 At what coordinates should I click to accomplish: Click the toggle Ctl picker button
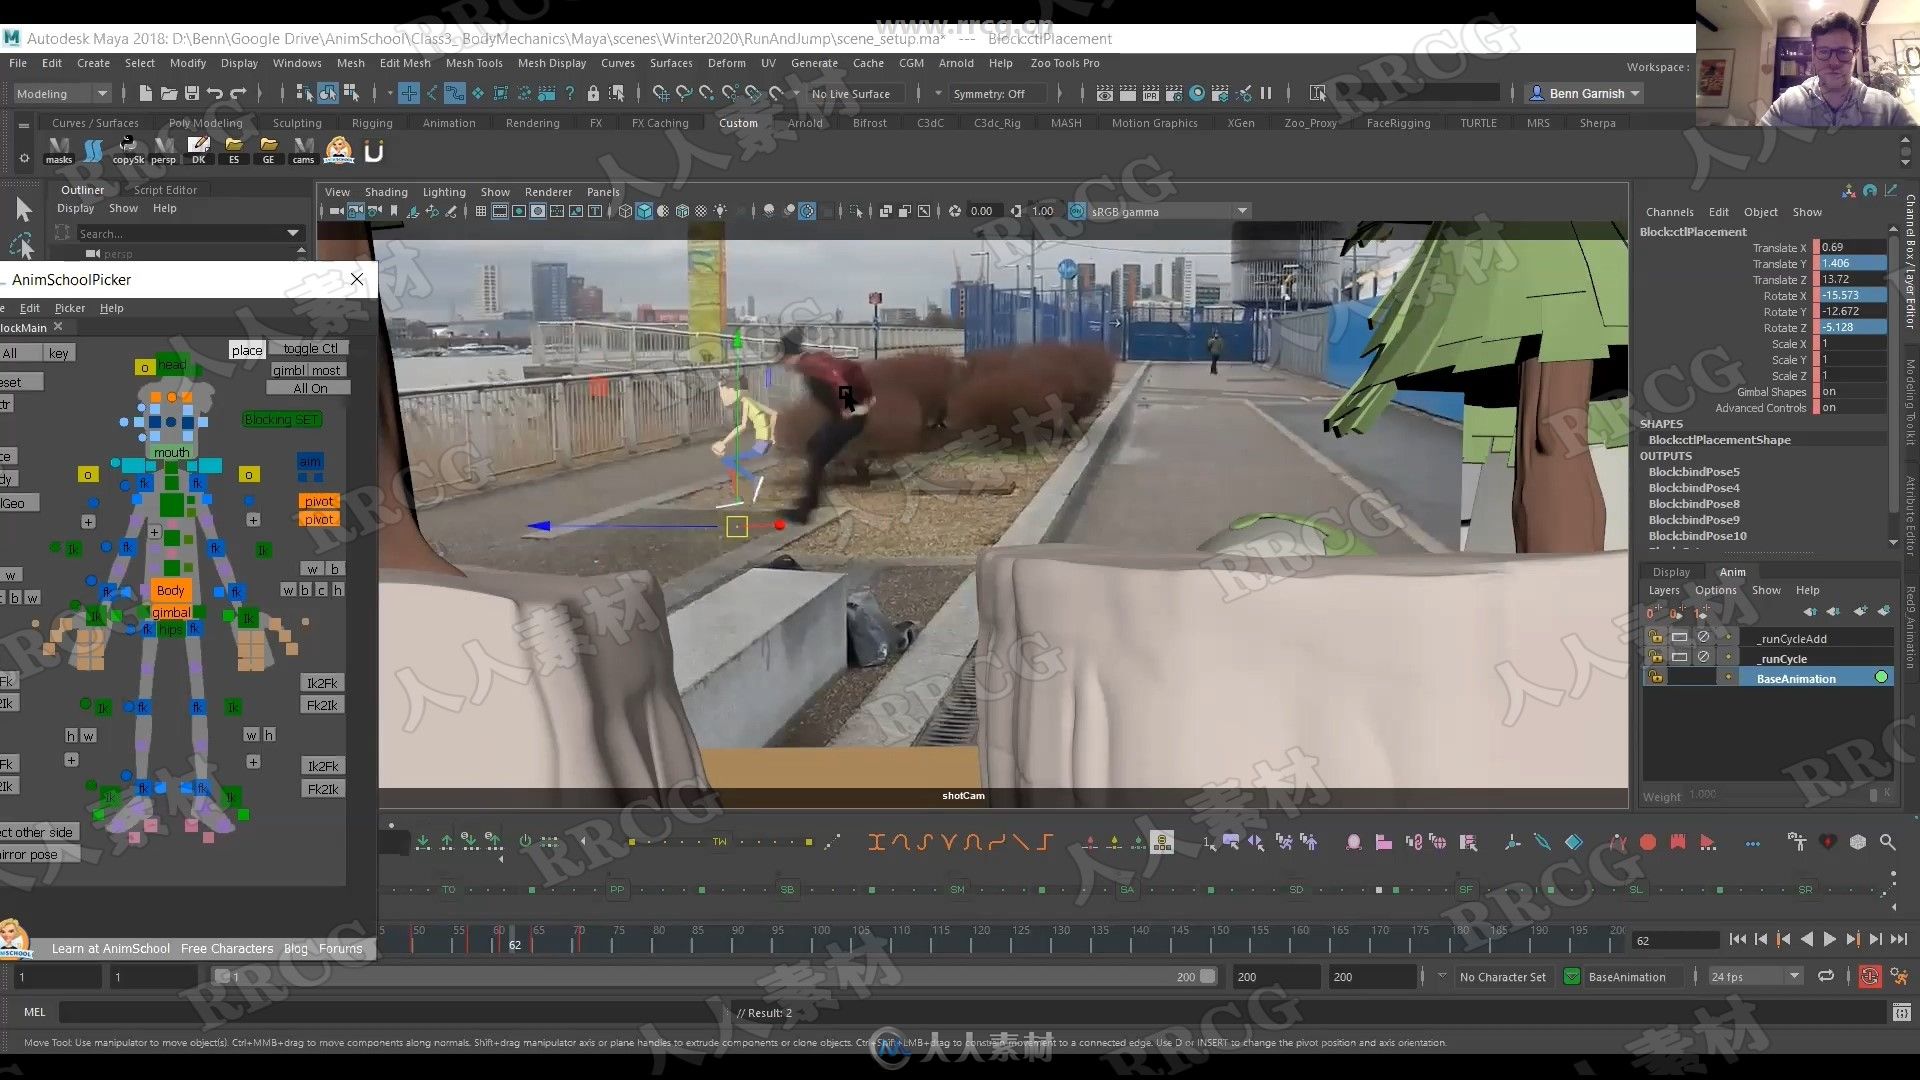pos(310,349)
